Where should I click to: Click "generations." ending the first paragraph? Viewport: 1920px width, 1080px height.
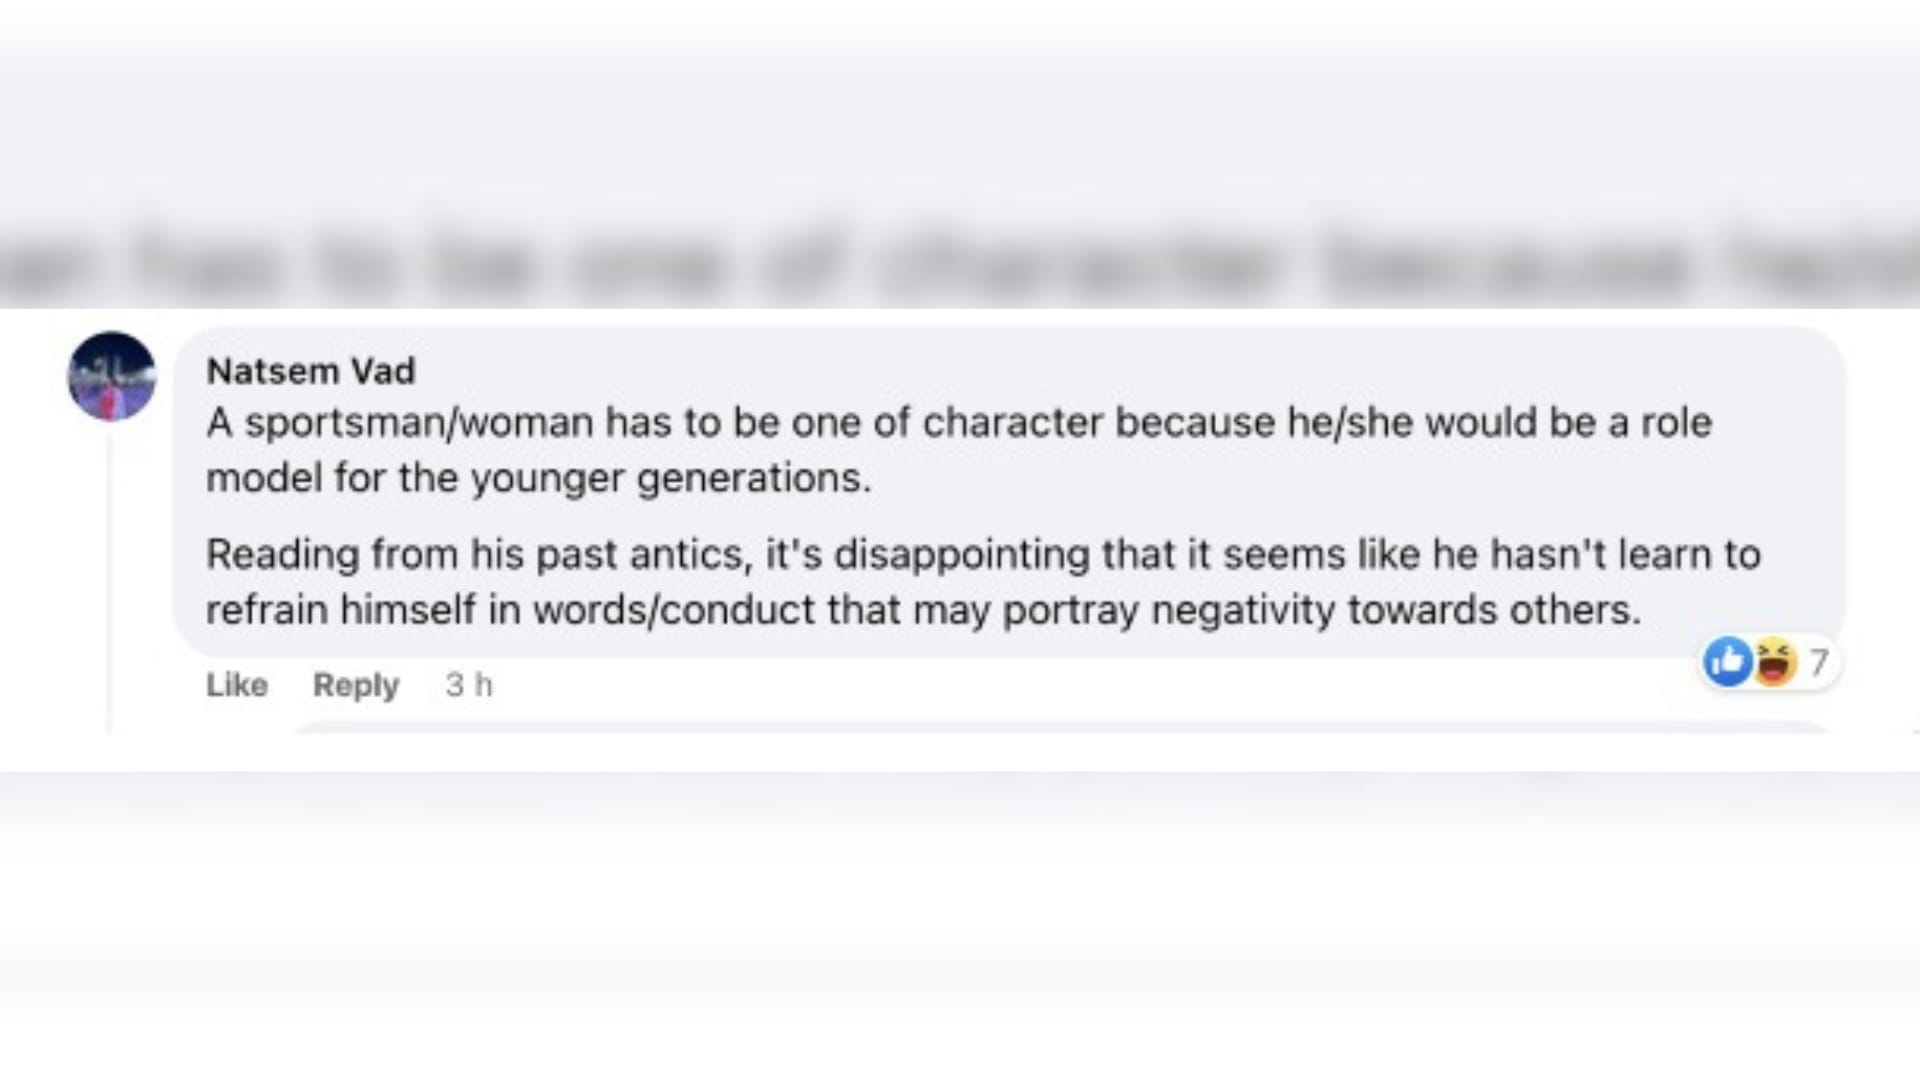(754, 478)
